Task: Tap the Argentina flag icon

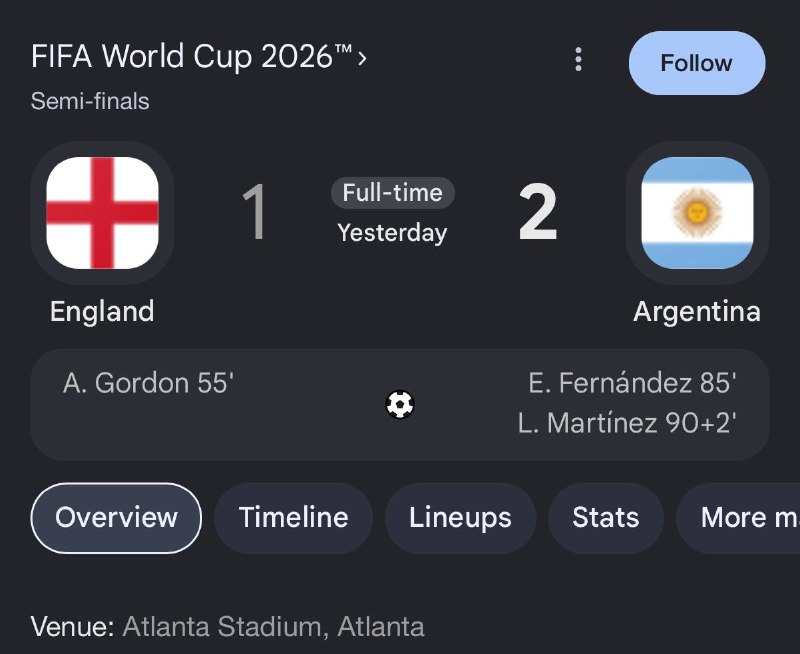Action: 697,213
